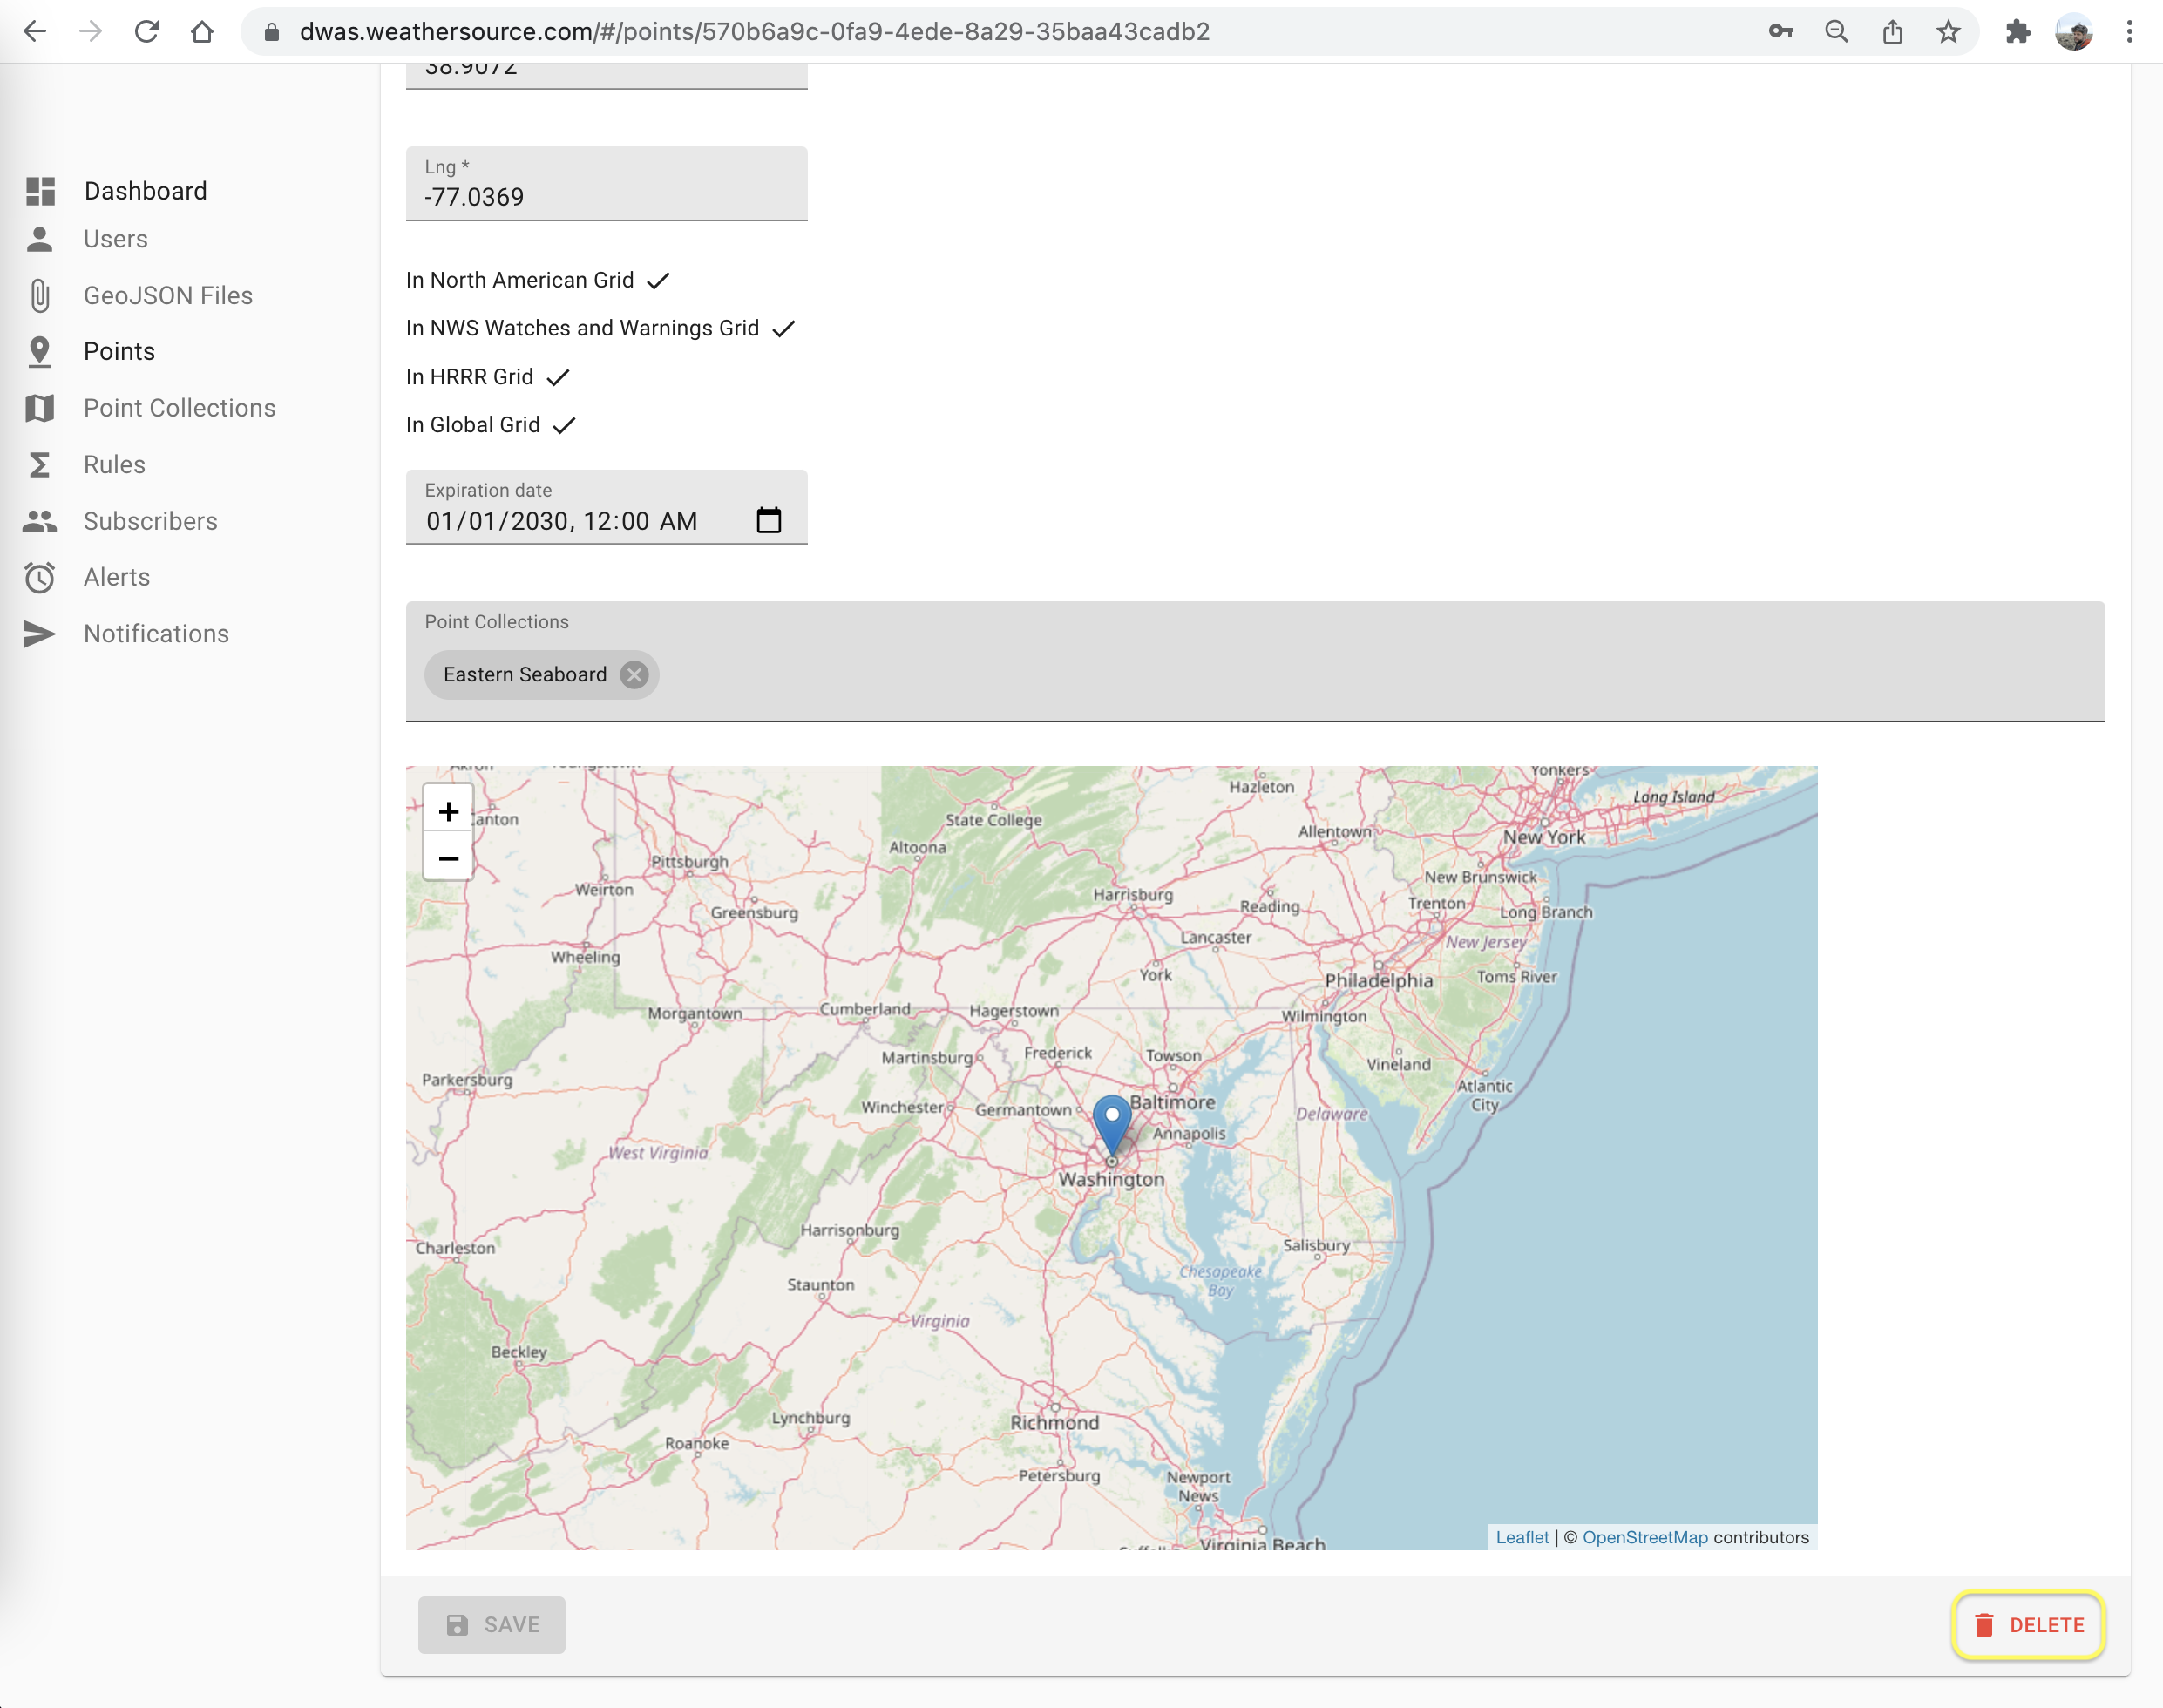Click the browser back arrow
This screenshot has width=2163, height=1708.
(x=35, y=32)
